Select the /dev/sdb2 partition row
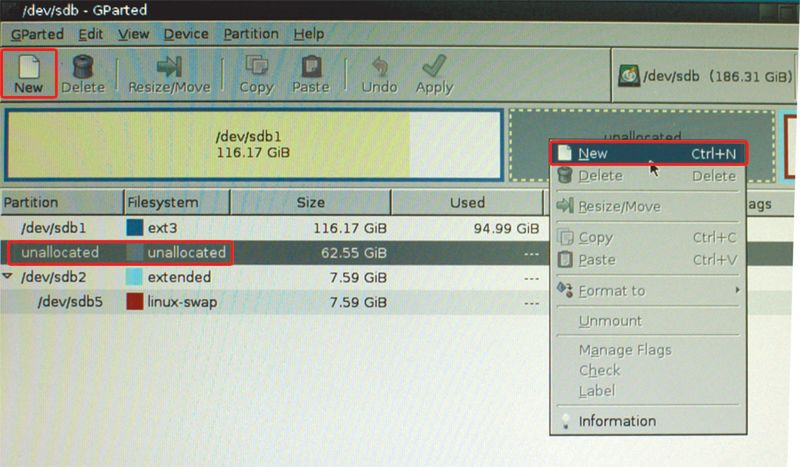Screen dimensions: 800x467 point(274,277)
